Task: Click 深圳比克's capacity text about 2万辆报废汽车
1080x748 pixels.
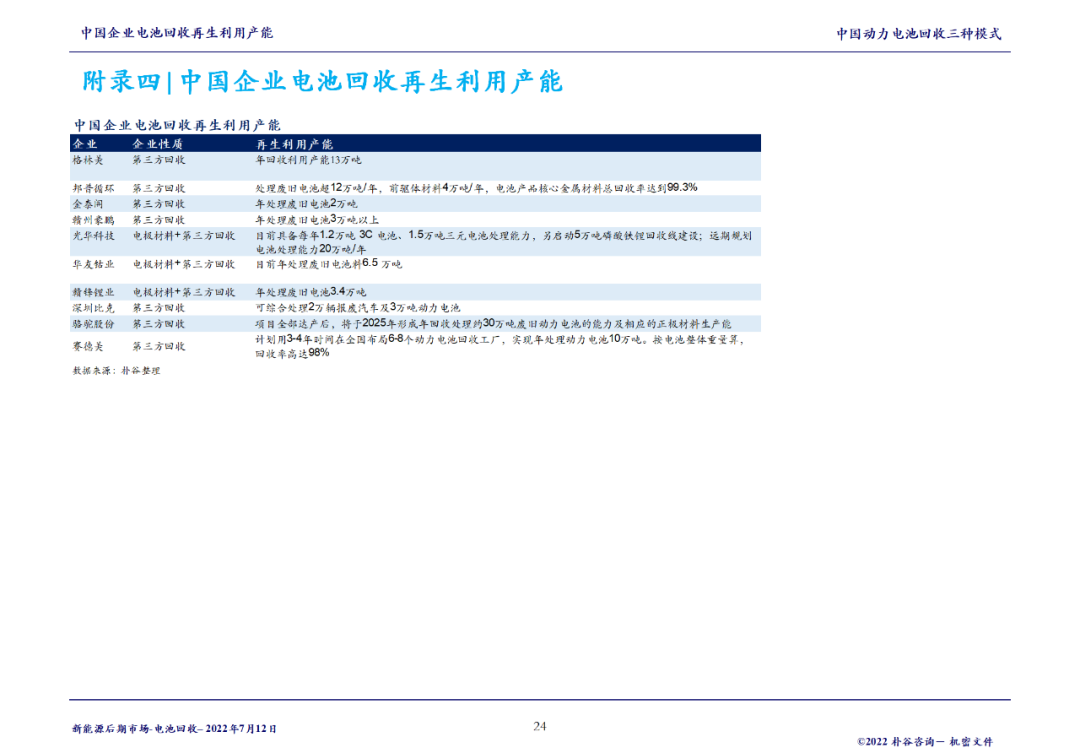Action: (358, 308)
